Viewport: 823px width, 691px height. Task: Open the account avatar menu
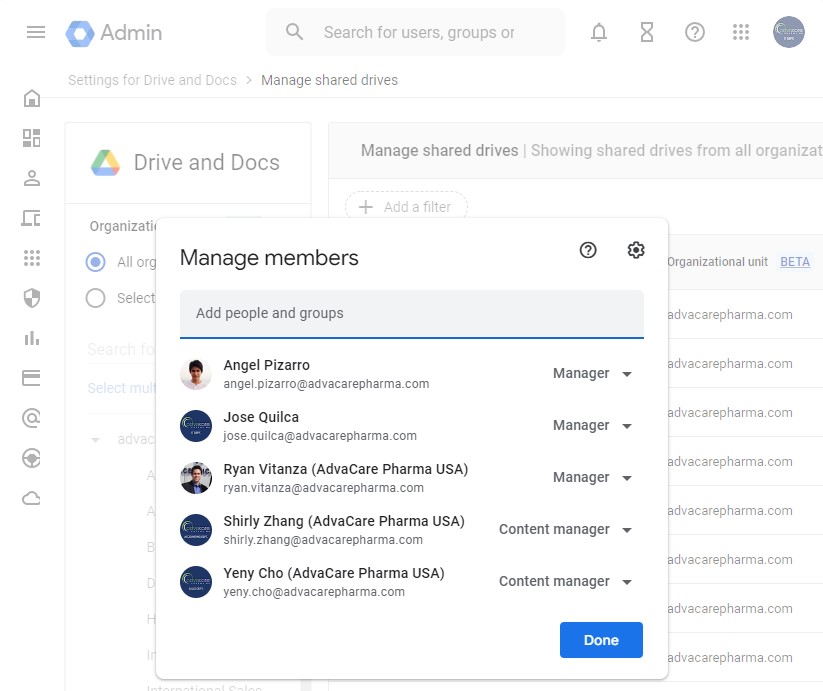click(788, 32)
